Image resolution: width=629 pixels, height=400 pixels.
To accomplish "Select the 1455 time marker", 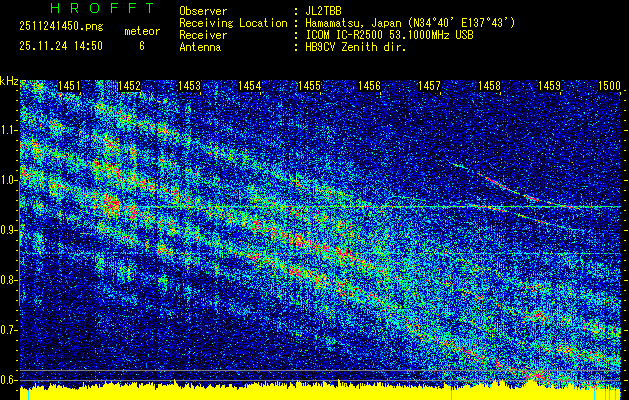I will tap(310, 87).
